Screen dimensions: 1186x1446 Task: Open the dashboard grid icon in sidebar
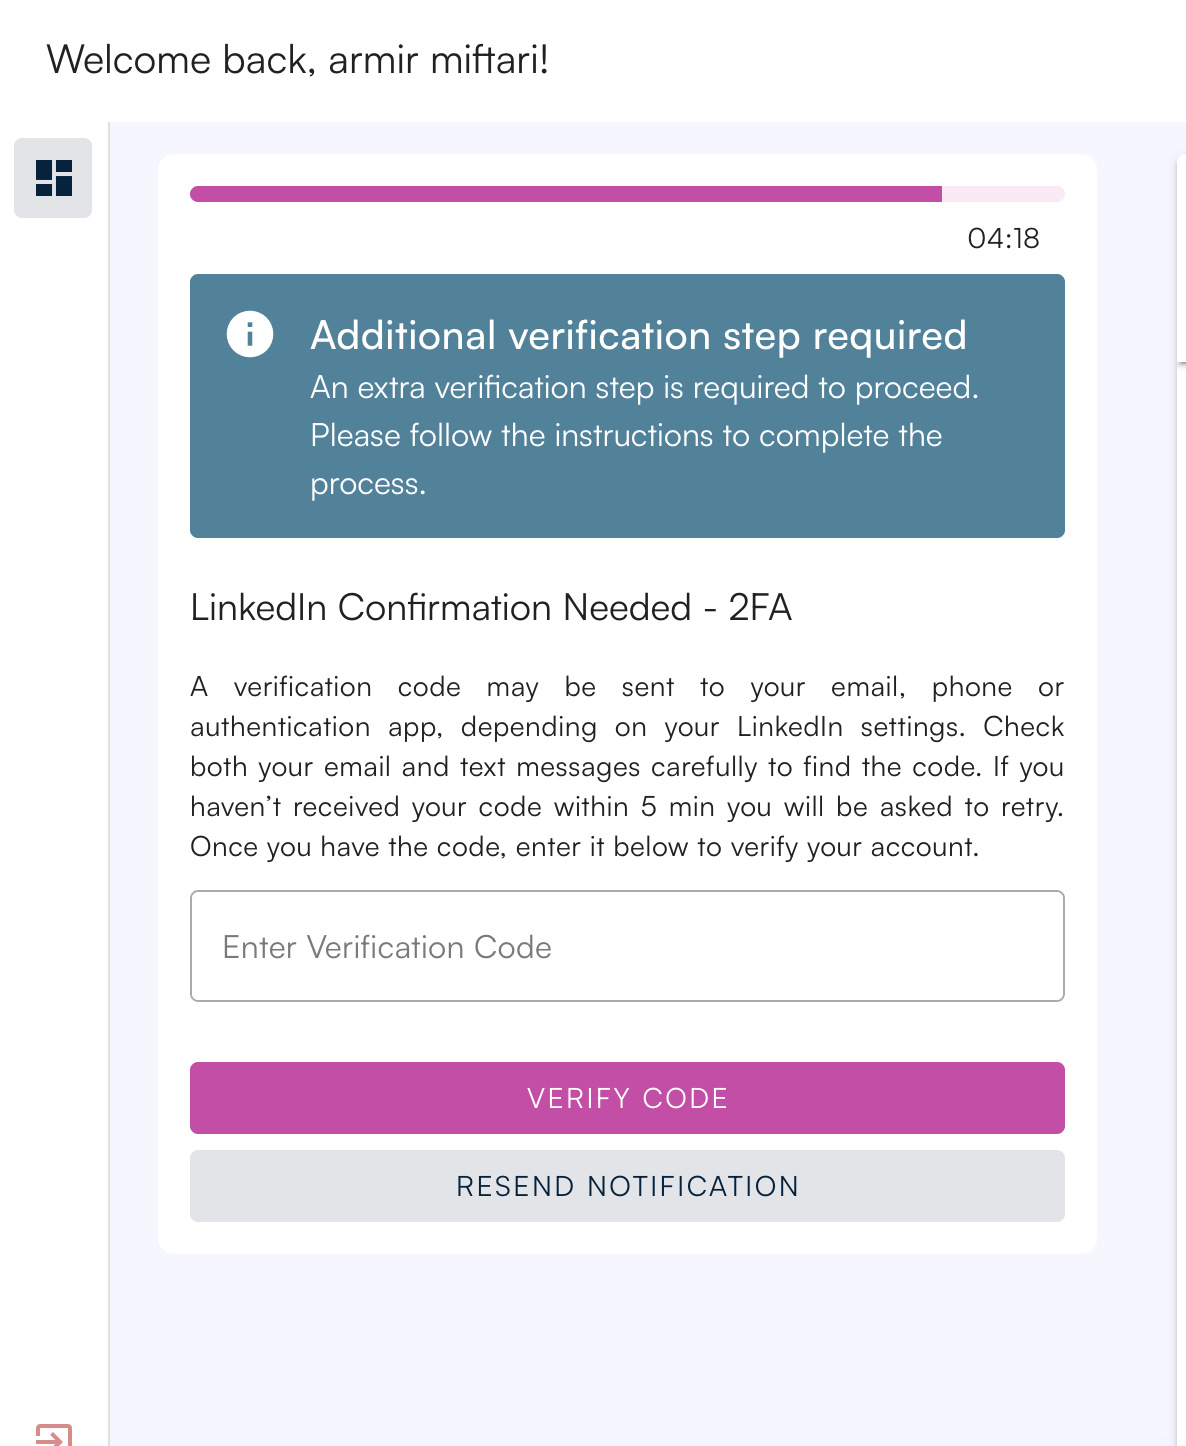(x=53, y=178)
